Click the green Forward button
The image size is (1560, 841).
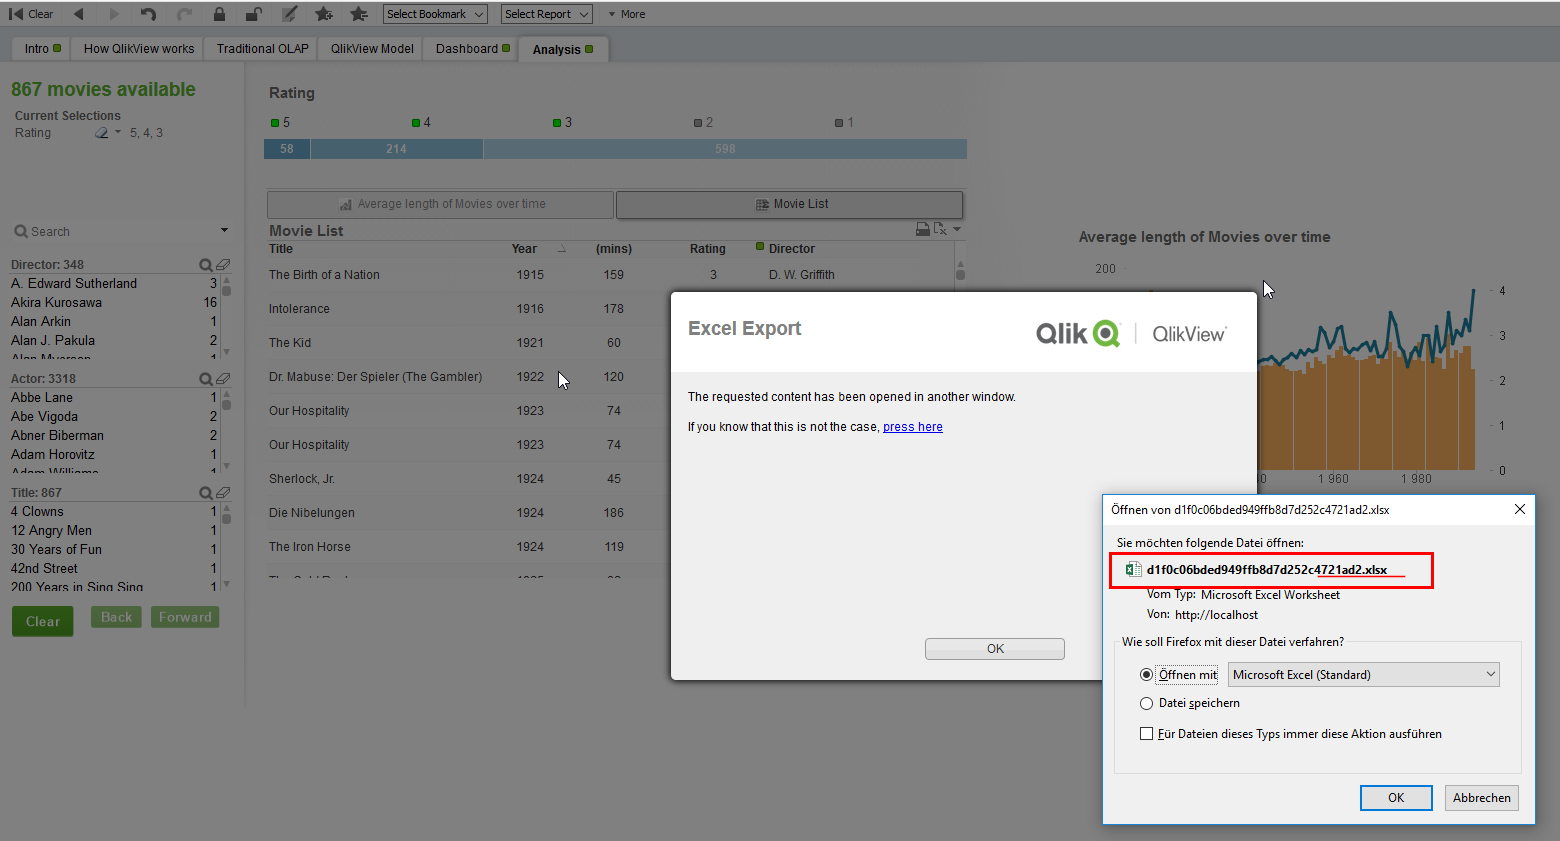coord(185,617)
